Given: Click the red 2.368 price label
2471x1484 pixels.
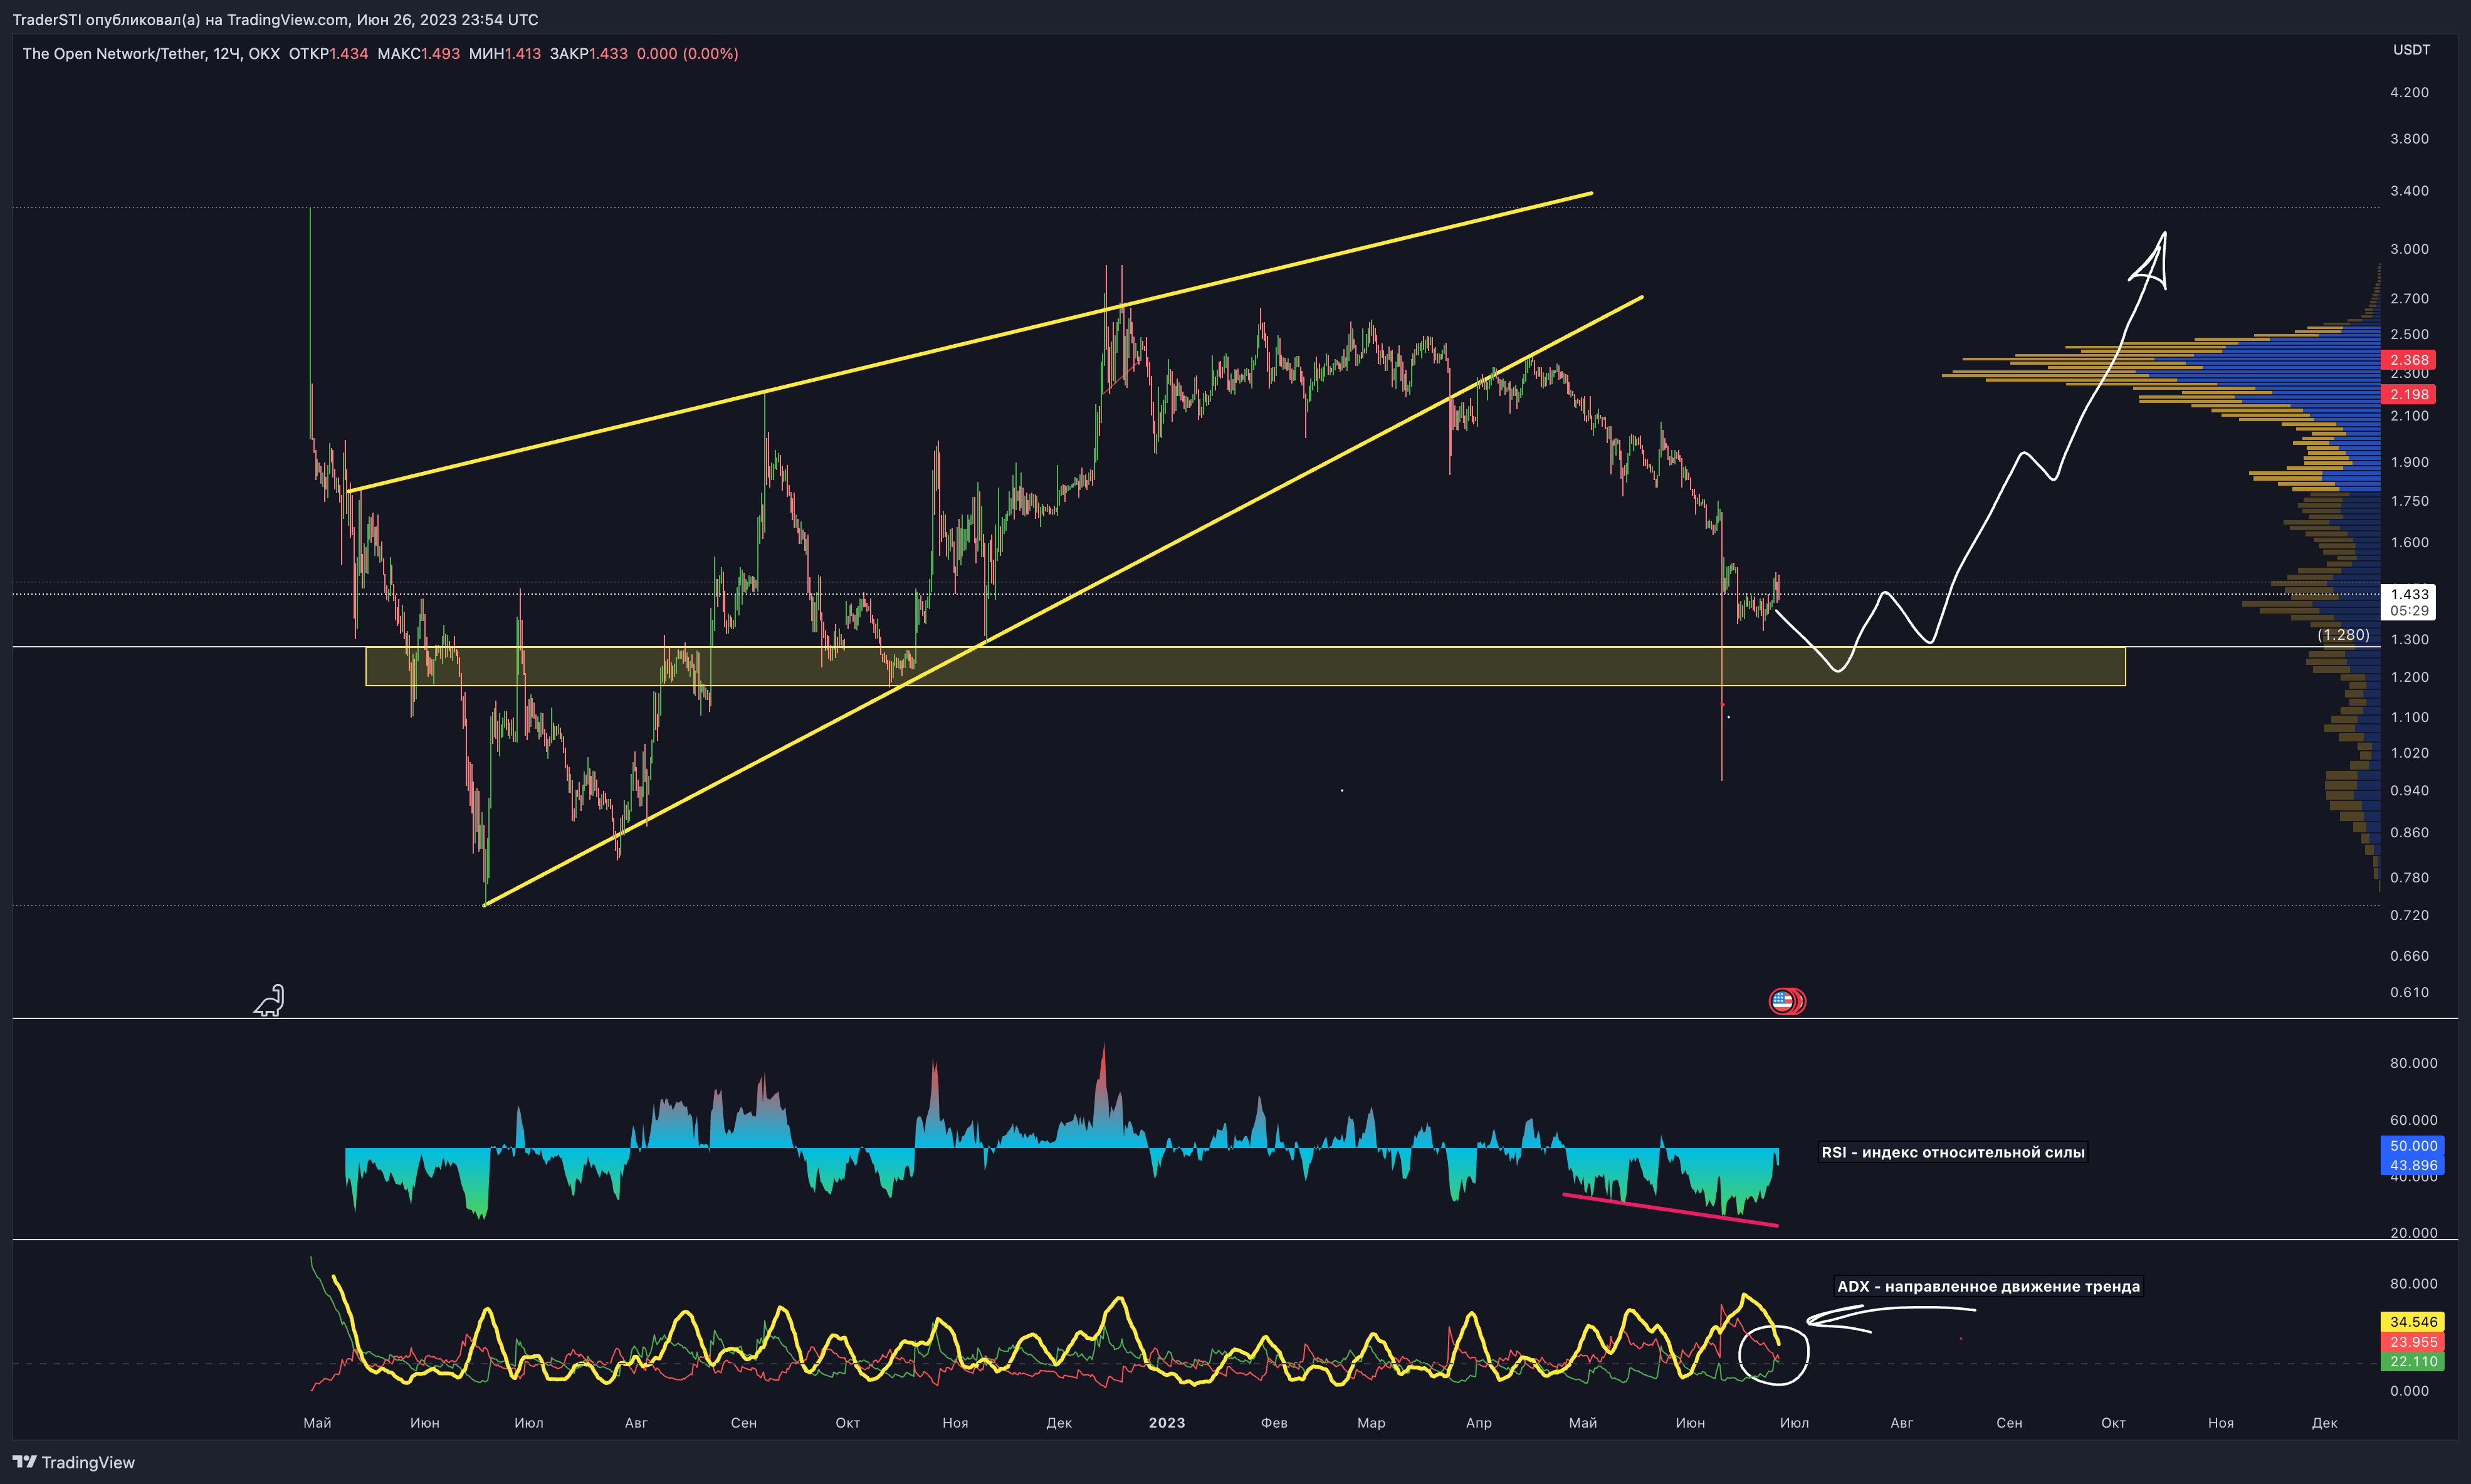Looking at the screenshot, I should click(x=2408, y=360).
